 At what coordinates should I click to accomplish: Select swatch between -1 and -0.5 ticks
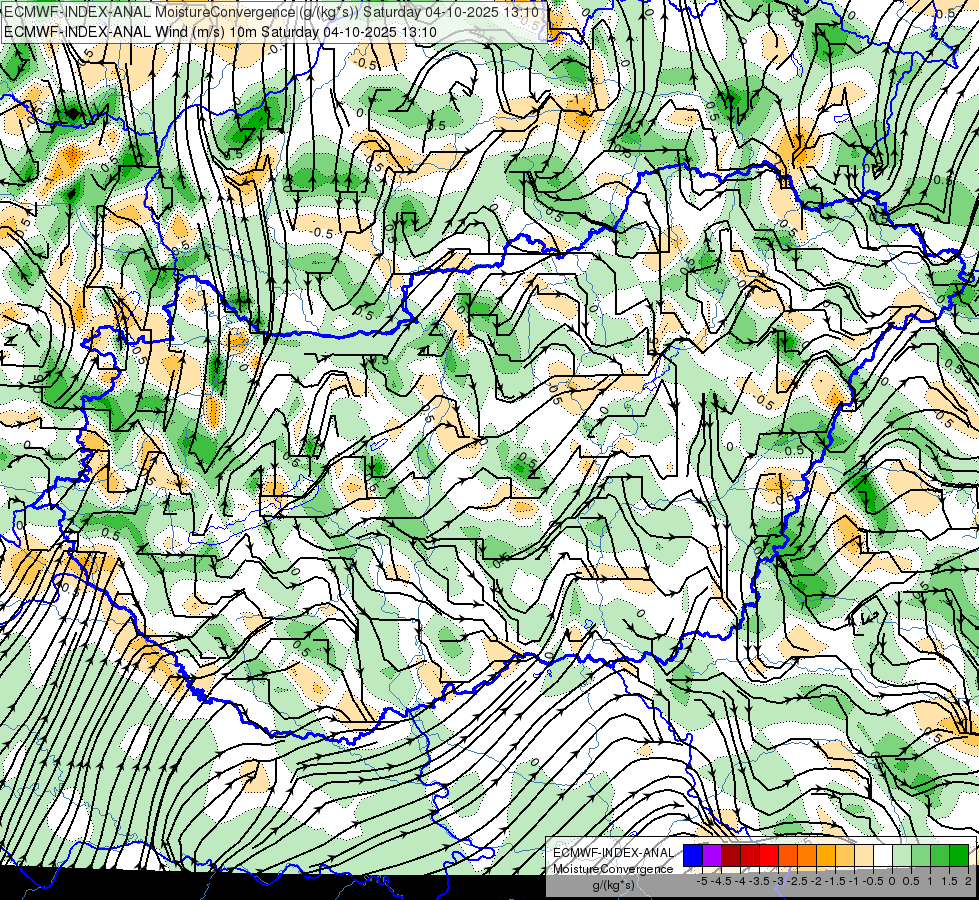(x=864, y=856)
